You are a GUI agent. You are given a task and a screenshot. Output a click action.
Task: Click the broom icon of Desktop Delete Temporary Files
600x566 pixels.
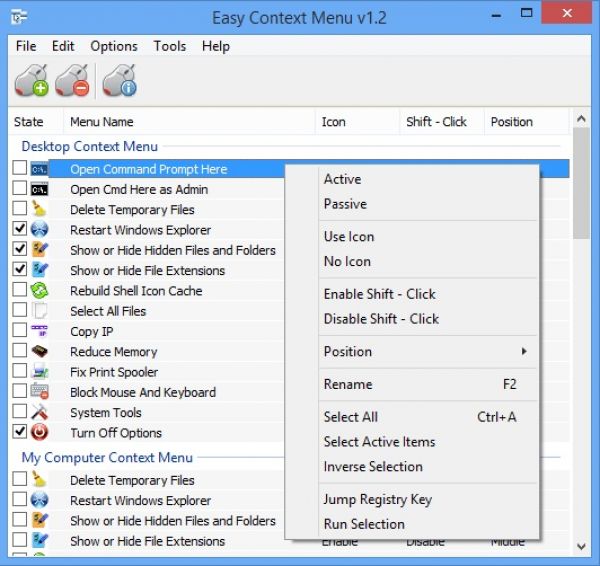(x=39, y=209)
